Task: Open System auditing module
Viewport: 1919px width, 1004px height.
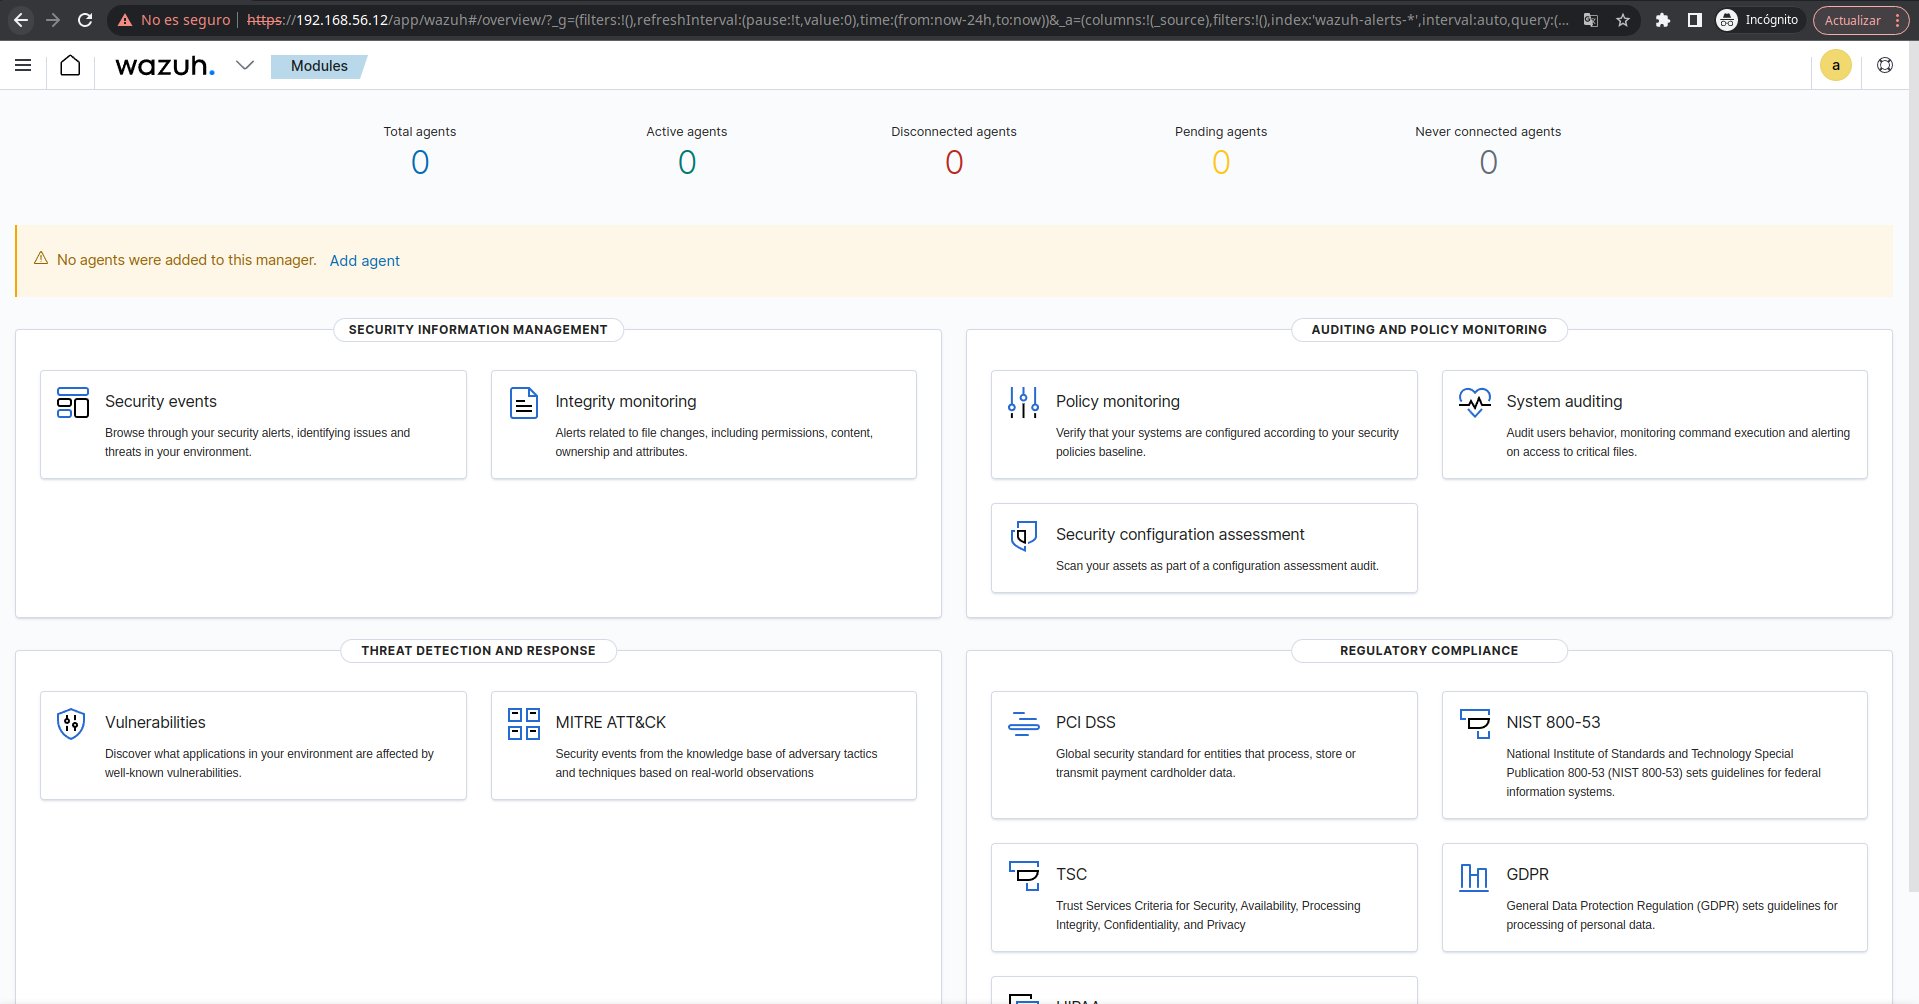Action: click(1564, 401)
